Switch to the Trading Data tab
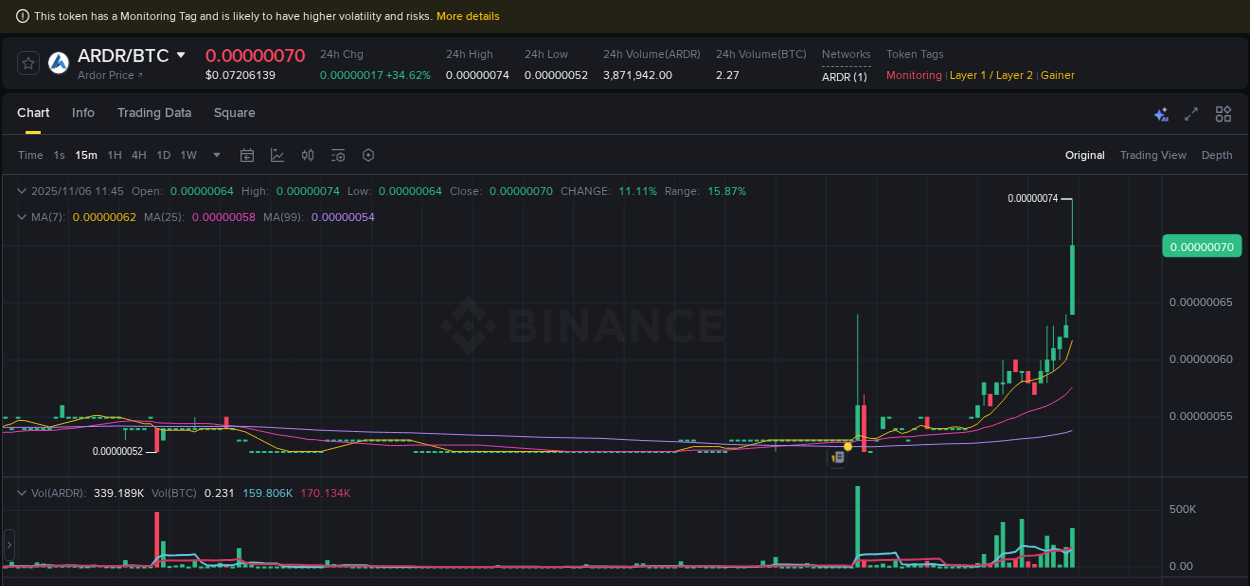The width and height of the screenshot is (1250, 586). pos(154,113)
